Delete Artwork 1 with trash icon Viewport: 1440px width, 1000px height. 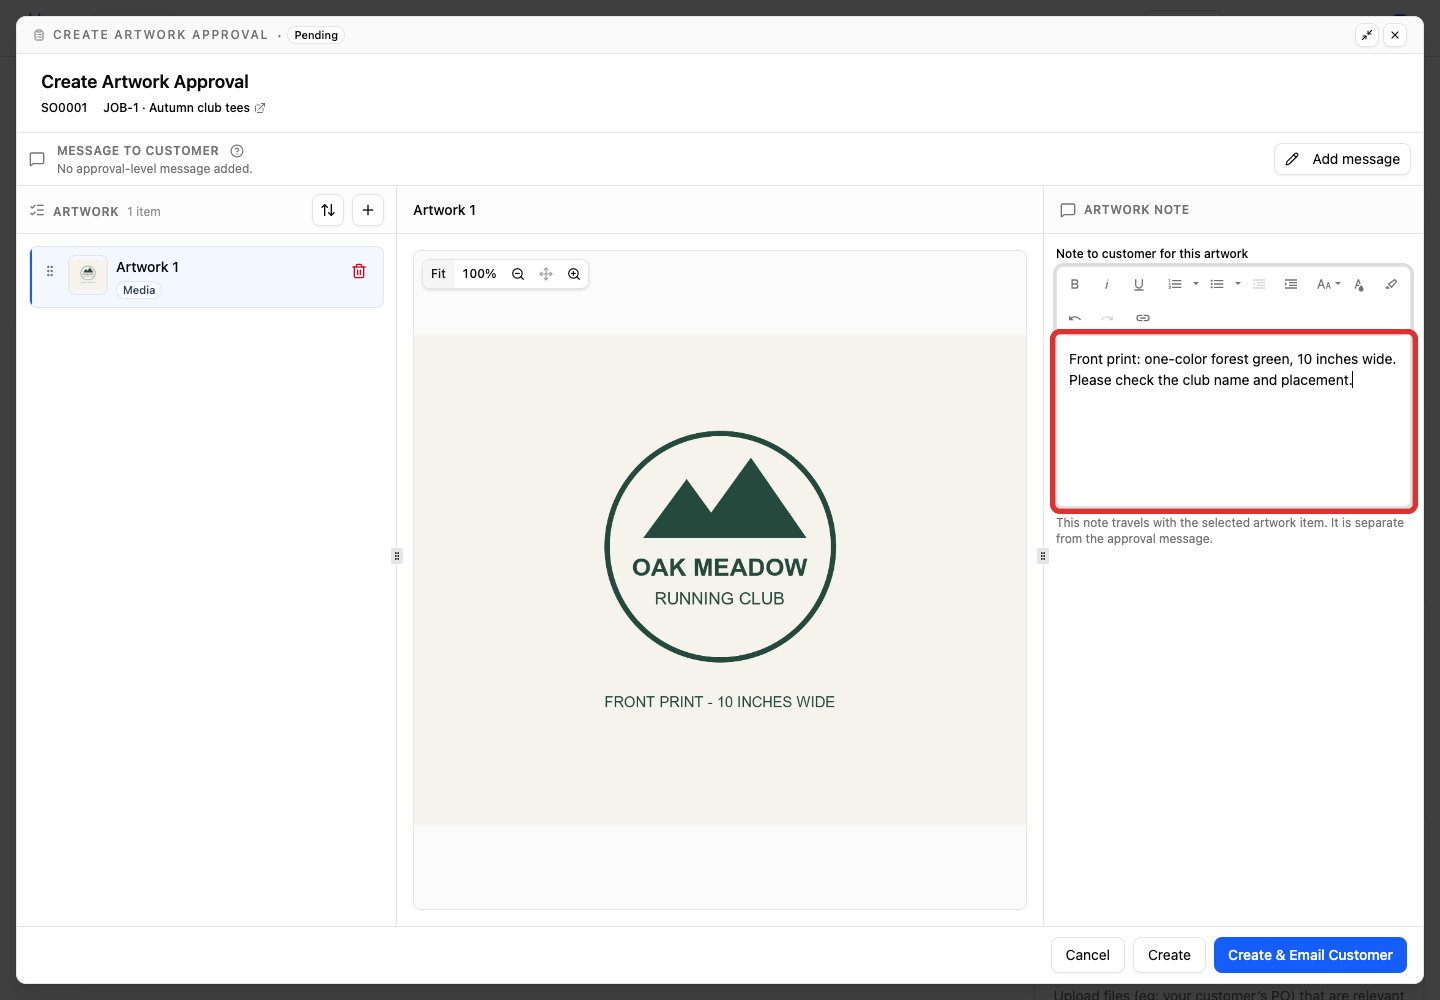pos(359,271)
